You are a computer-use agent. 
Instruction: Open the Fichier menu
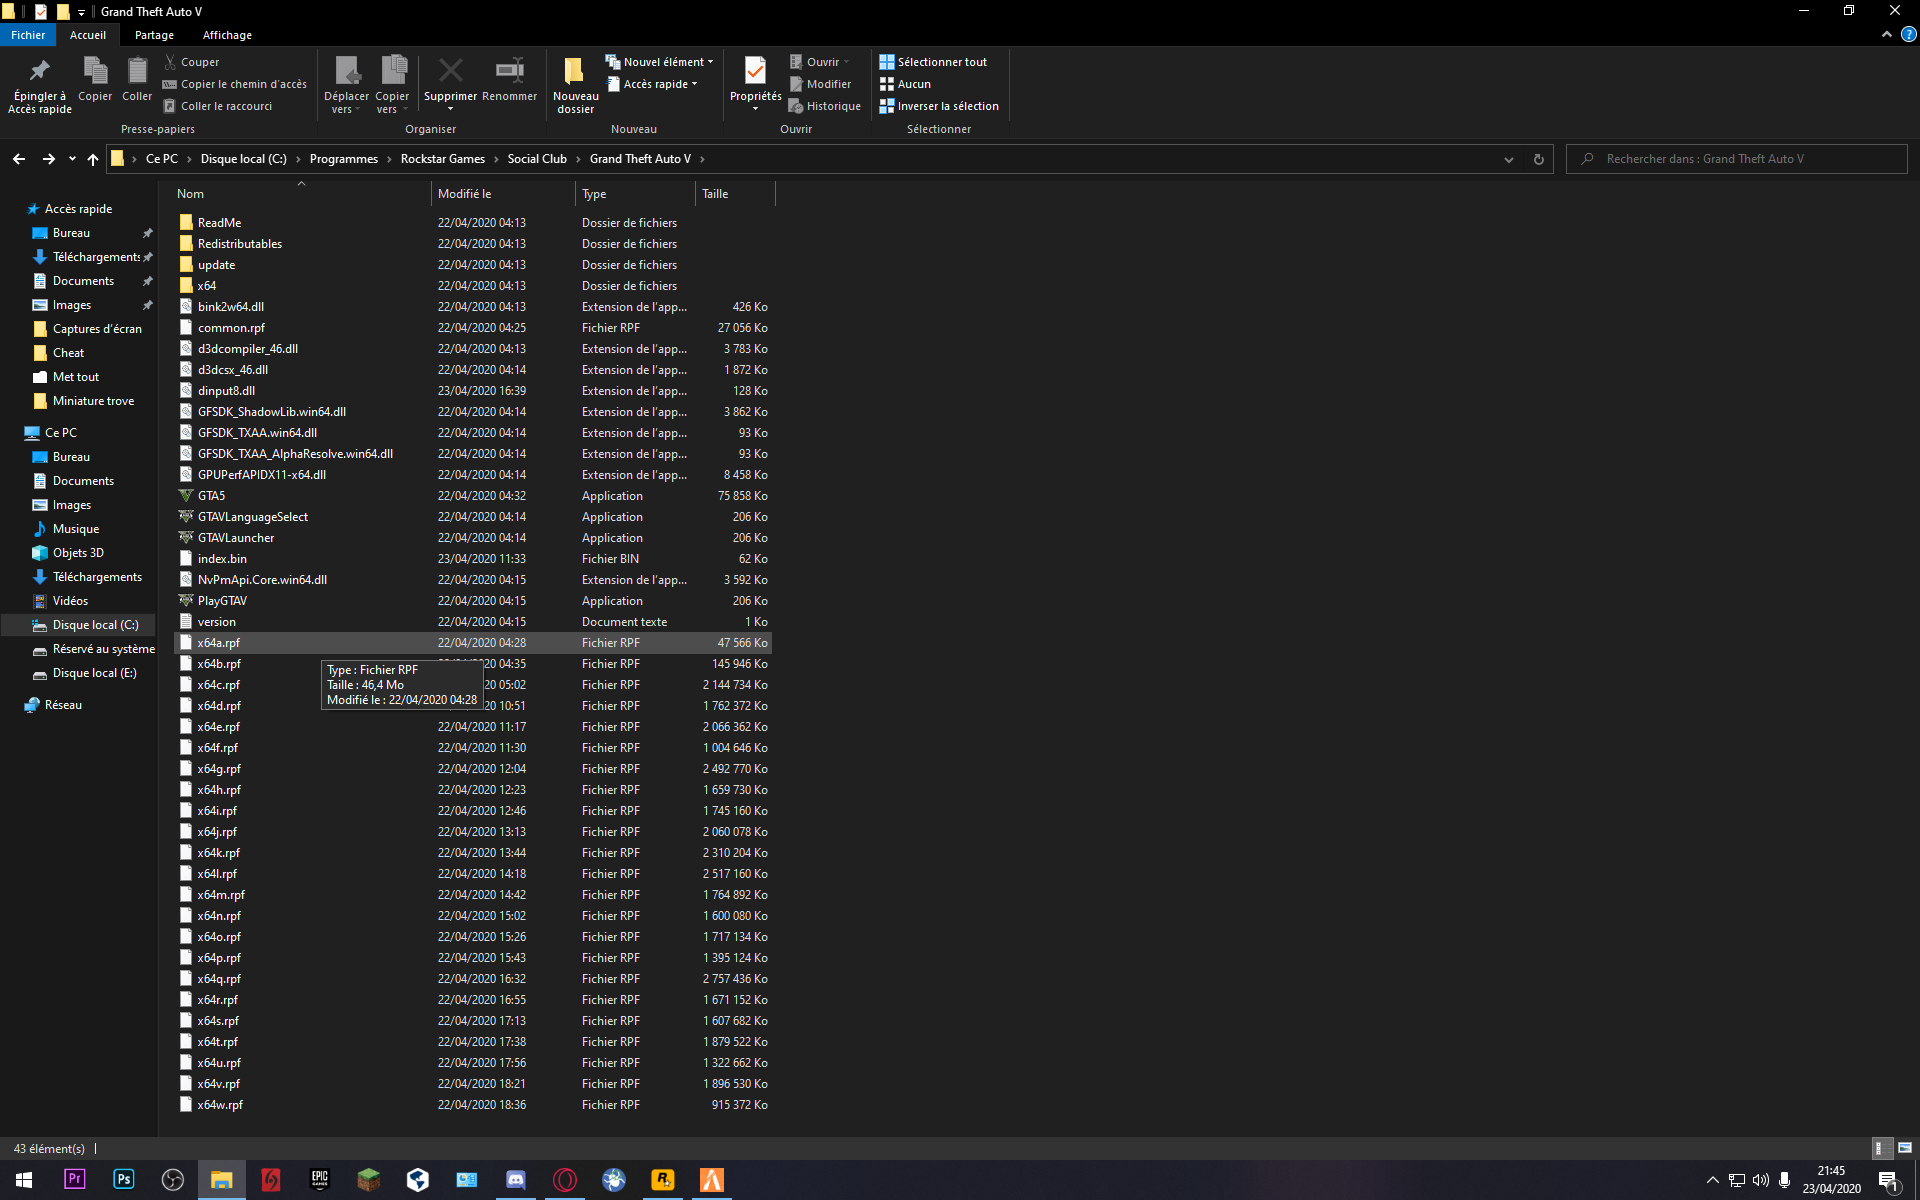point(28,34)
